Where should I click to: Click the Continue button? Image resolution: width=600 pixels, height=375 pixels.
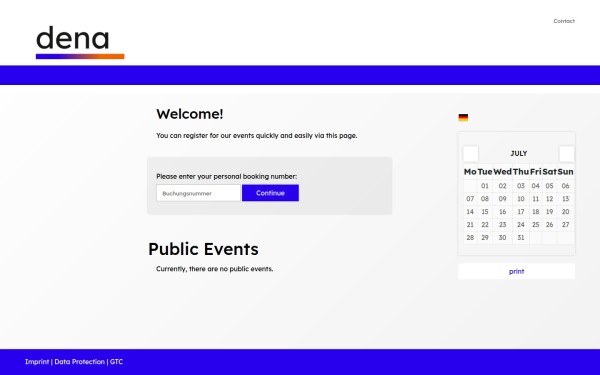tap(270, 193)
